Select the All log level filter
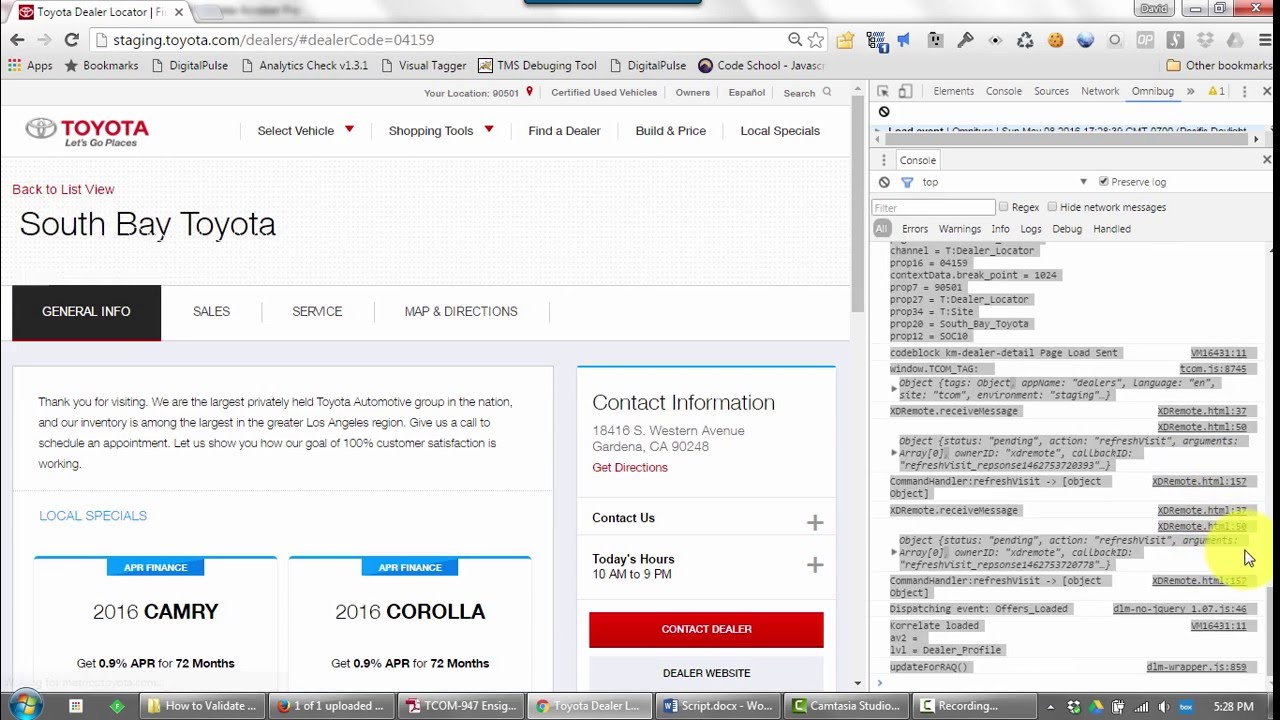Viewport: 1280px width, 720px height. tap(881, 229)
